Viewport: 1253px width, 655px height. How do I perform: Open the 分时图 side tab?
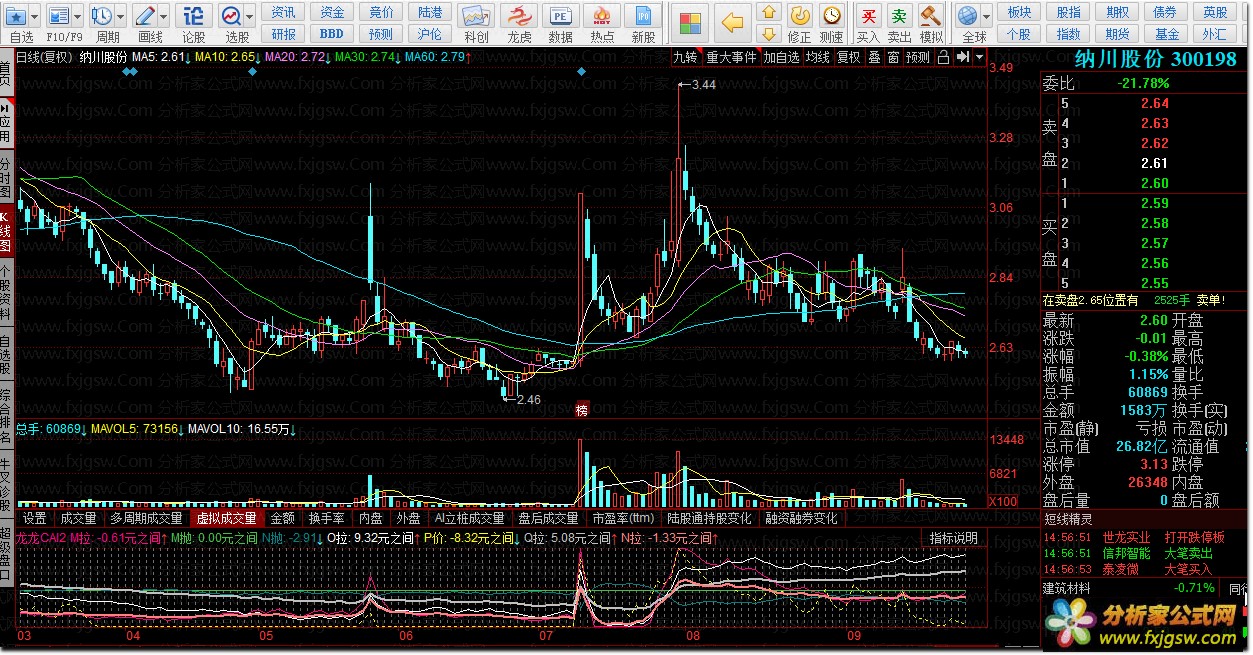click(x=6, y=177)
